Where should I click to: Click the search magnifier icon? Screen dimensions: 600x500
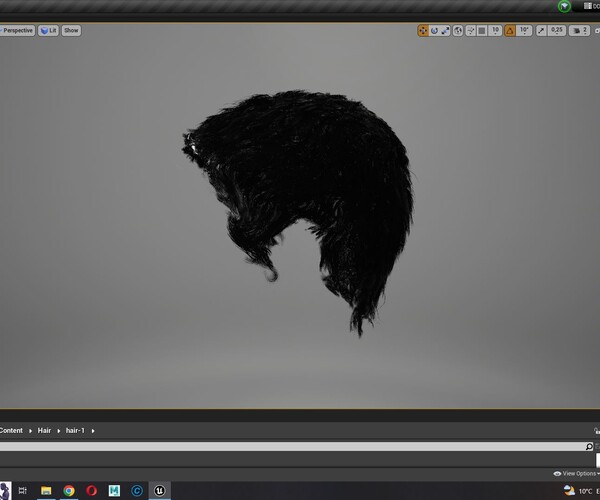(589, 446)
